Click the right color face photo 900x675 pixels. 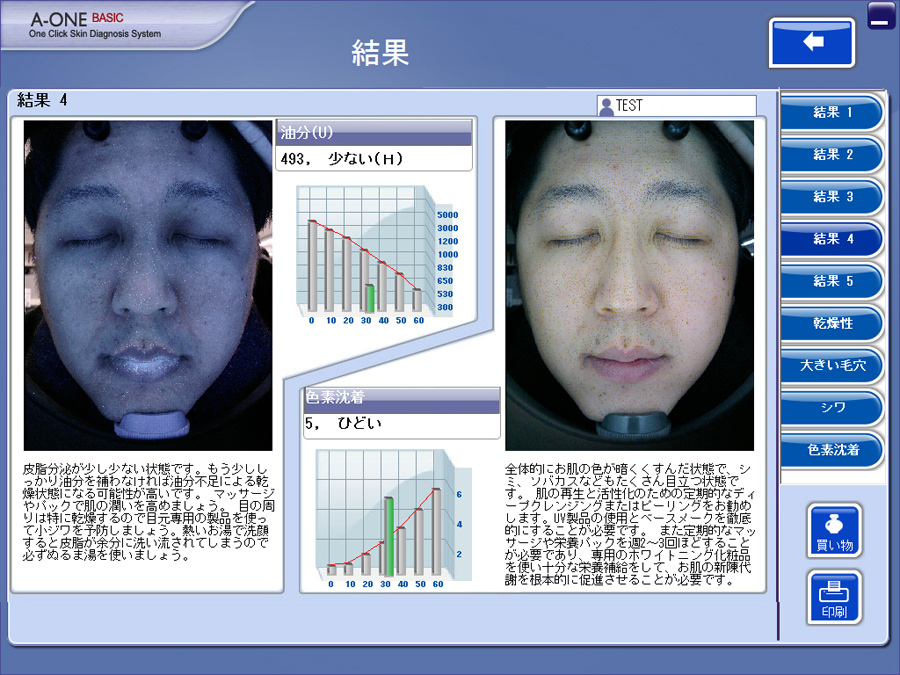[x=629, y=285]
